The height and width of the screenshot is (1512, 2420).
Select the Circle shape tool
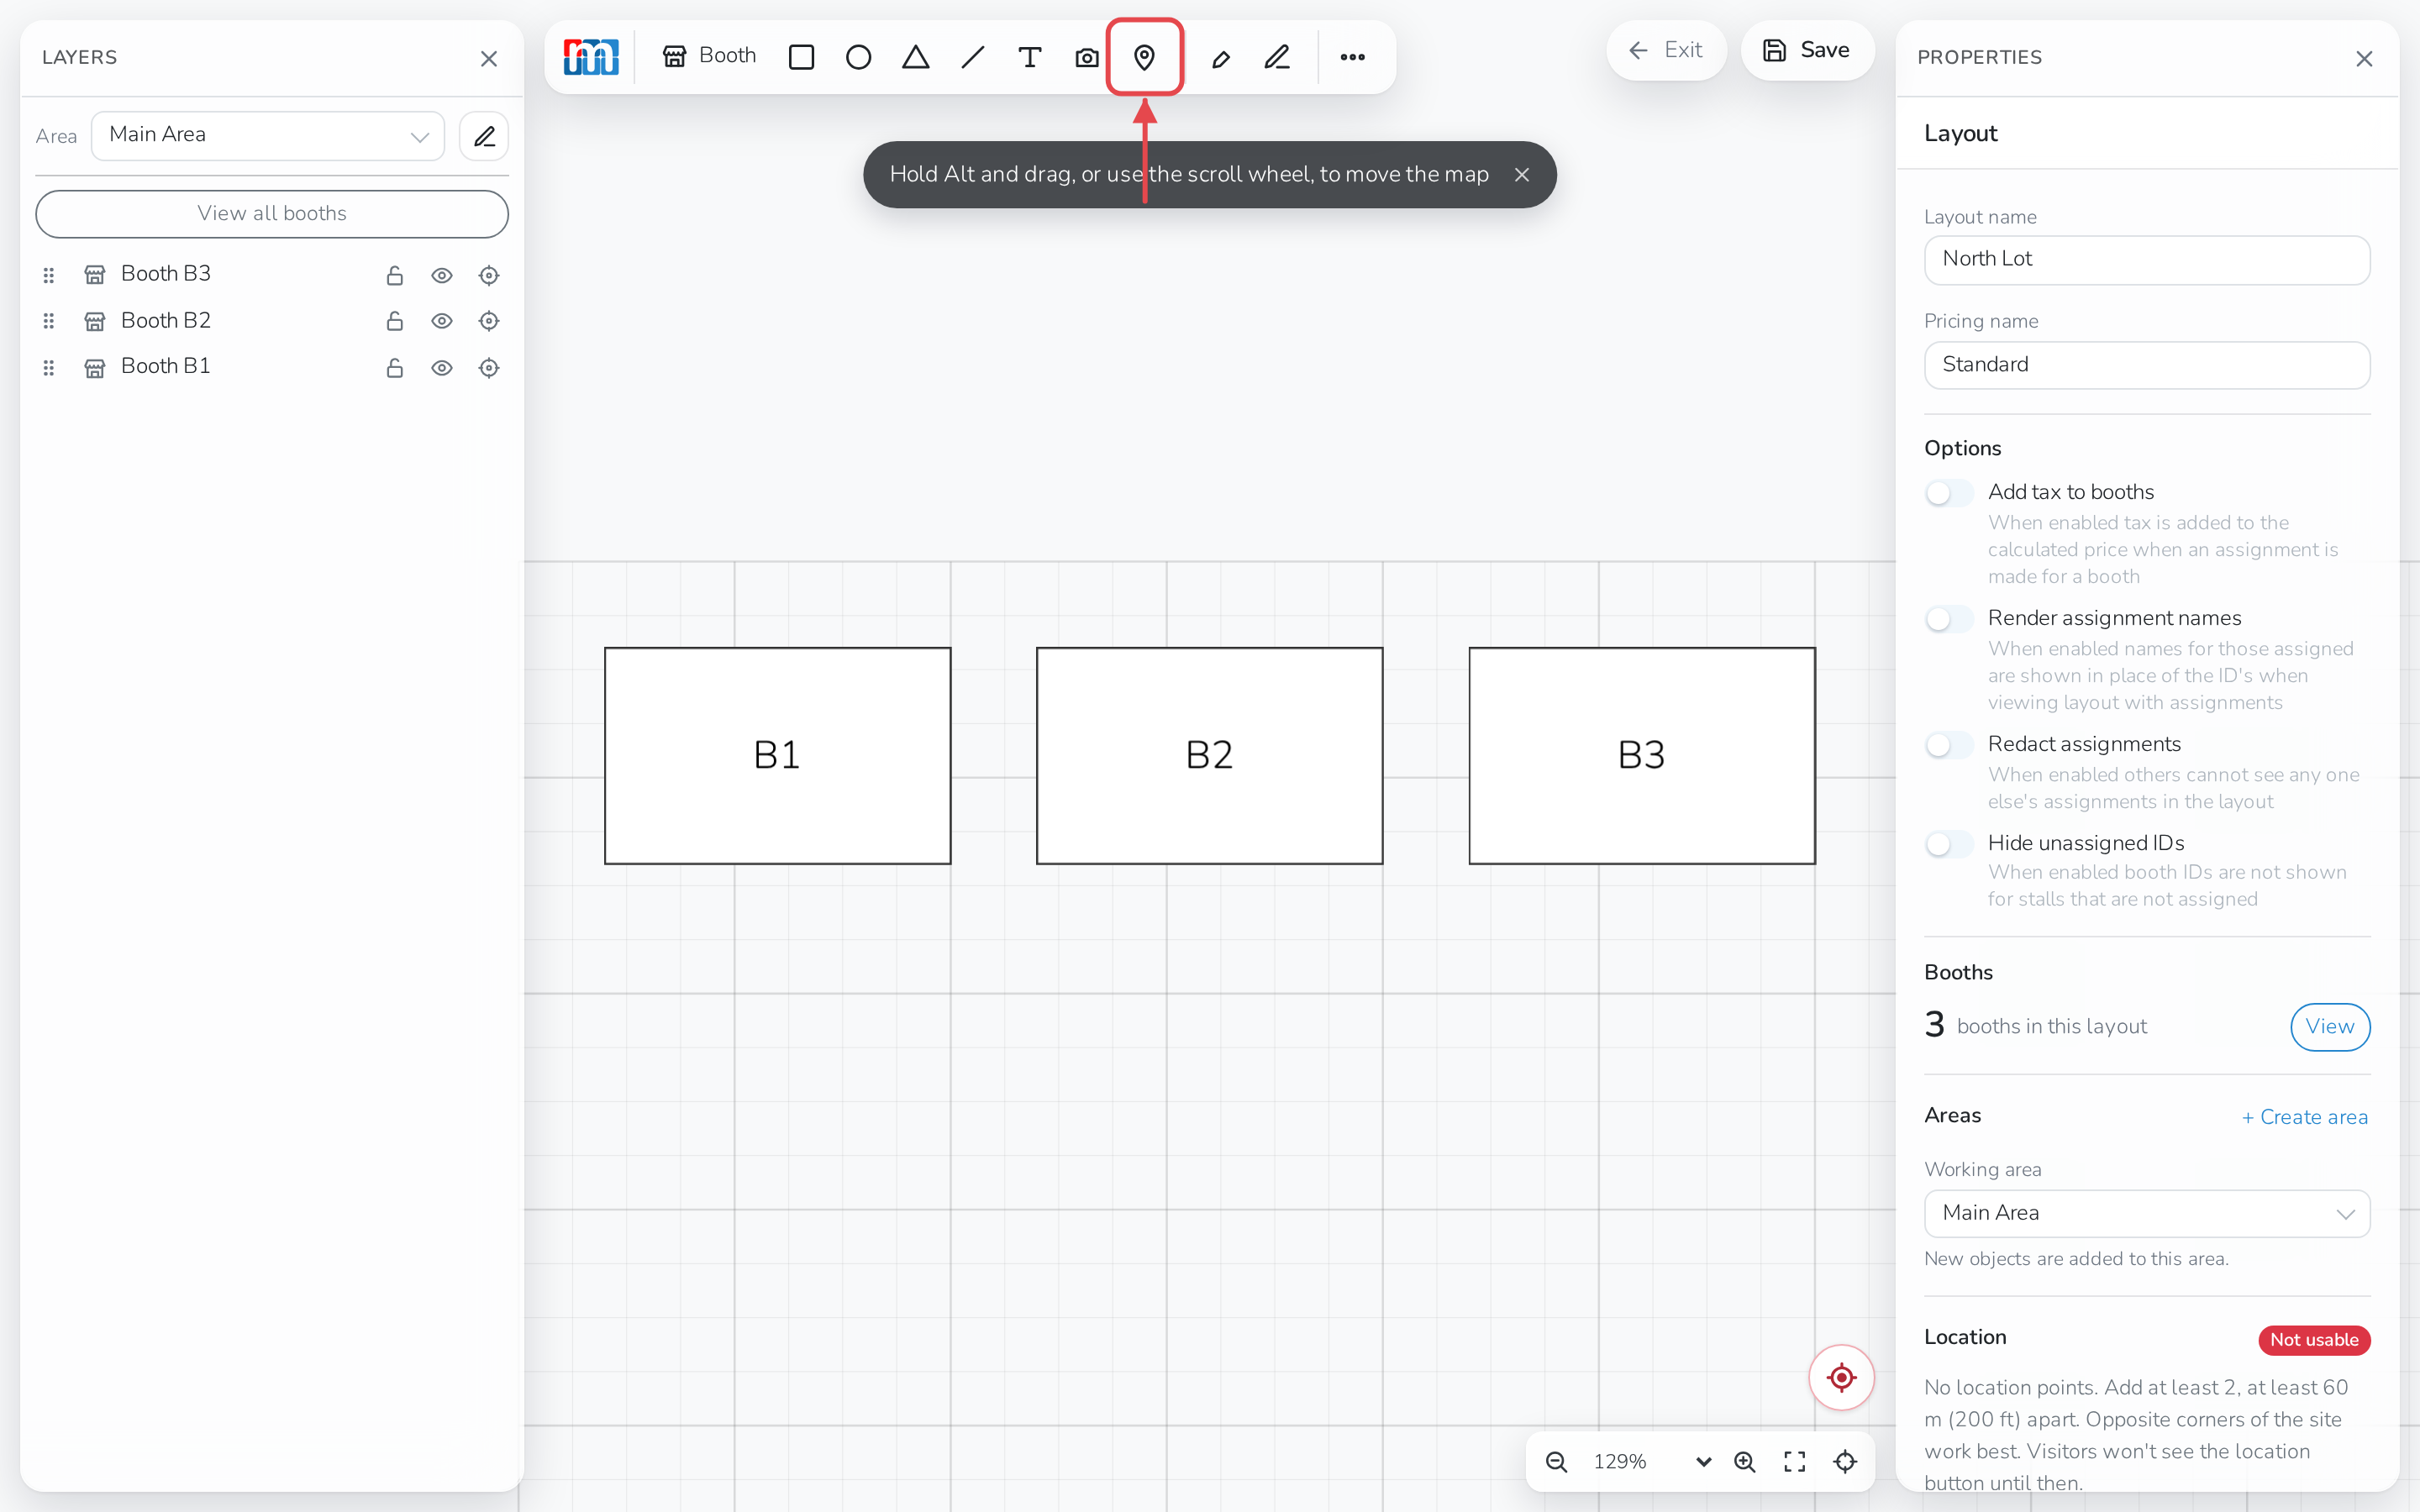tap(858, 57)
